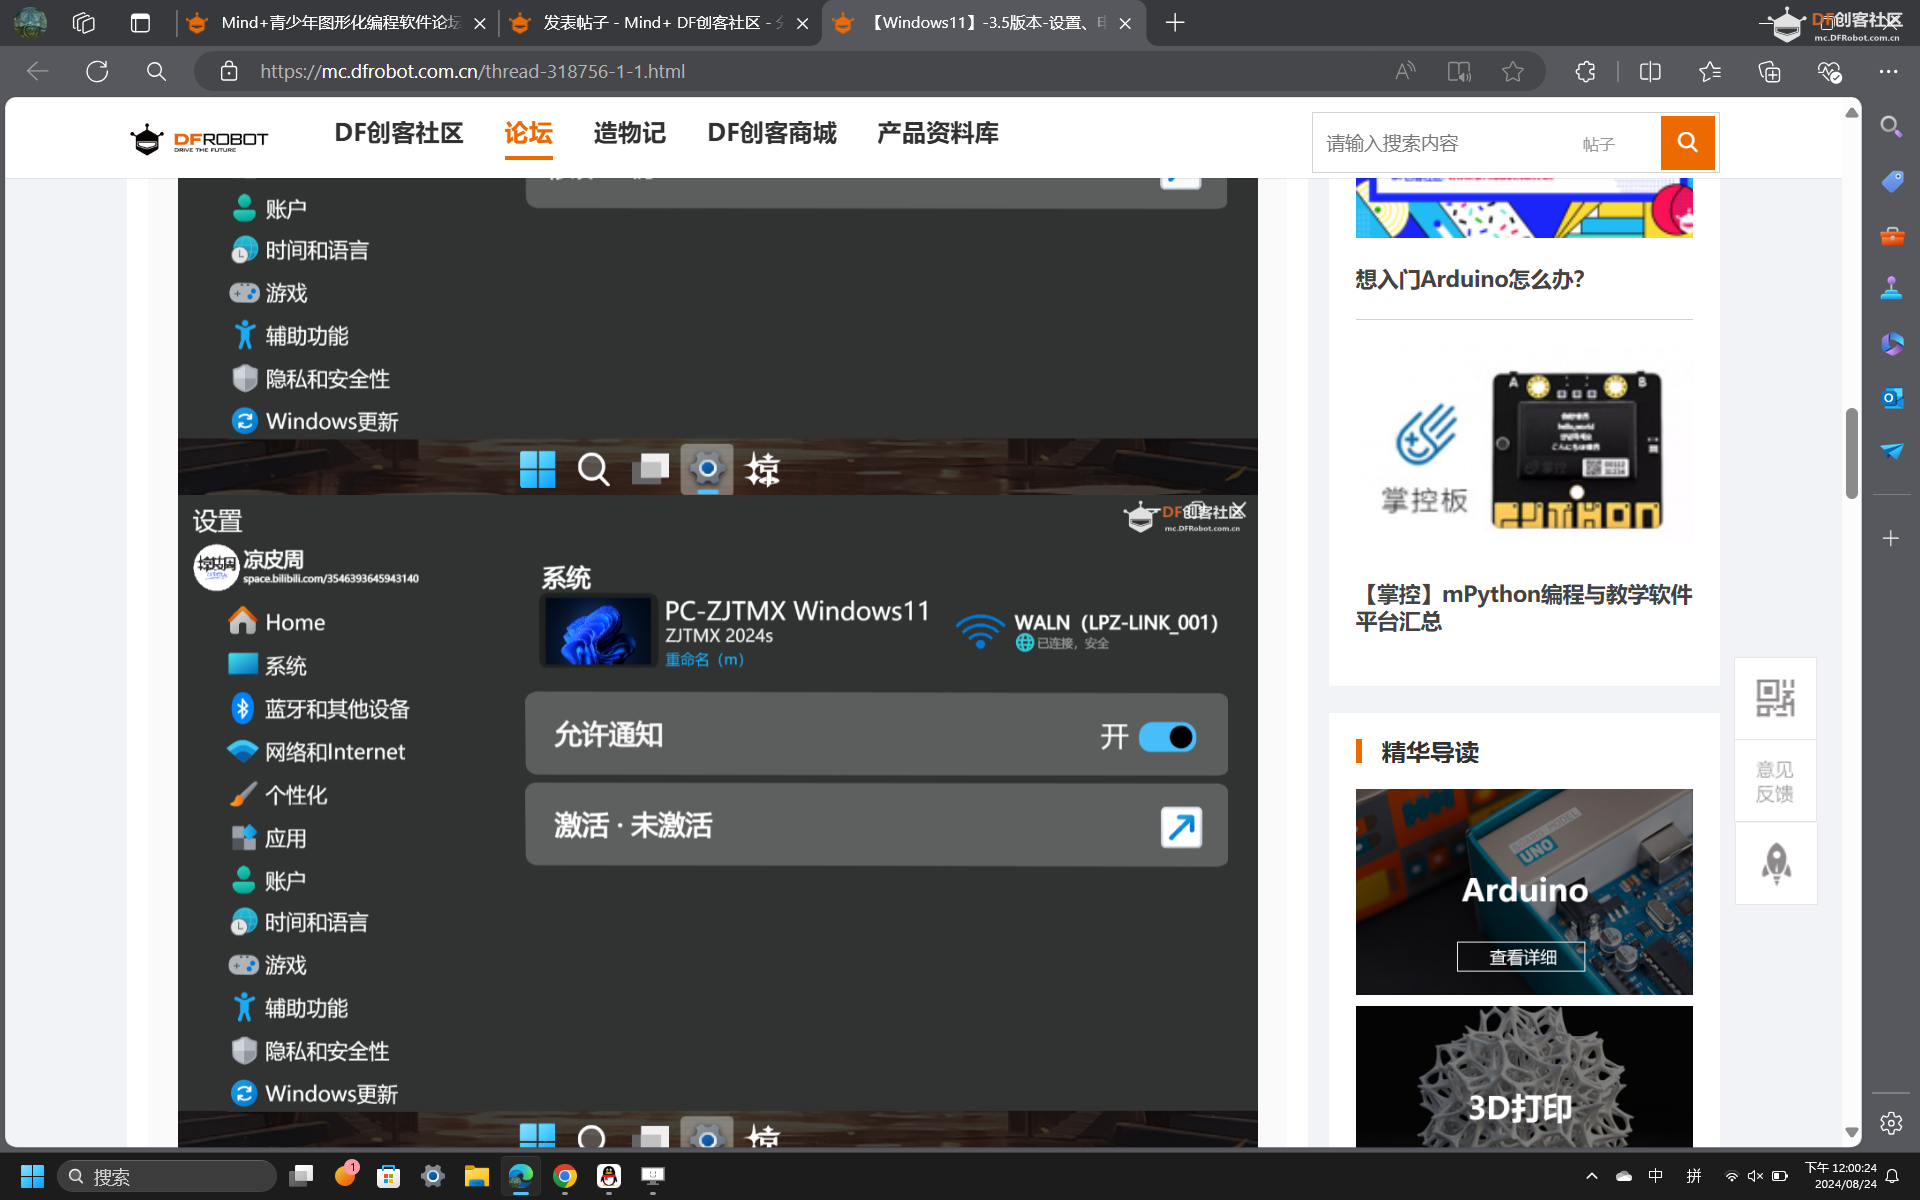Viewport: 1920px width, 1200px height.
Task: Open sidebar settings gear icon
Action: click(x=1891, y=1123)
